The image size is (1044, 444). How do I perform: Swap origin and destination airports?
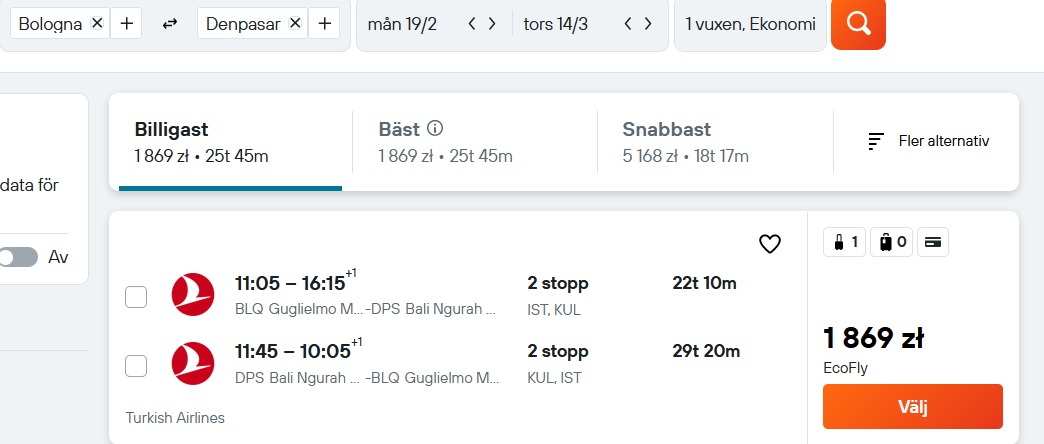click(170, 24)
